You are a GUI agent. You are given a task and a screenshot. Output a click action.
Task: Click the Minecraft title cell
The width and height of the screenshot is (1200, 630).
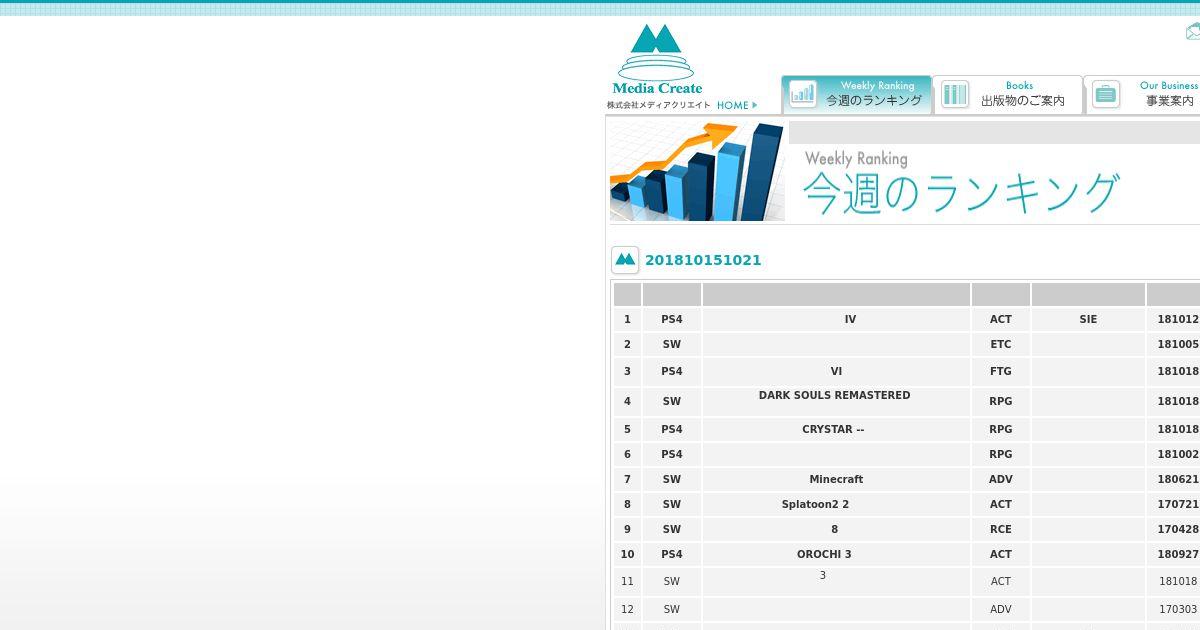click(836, 479)
